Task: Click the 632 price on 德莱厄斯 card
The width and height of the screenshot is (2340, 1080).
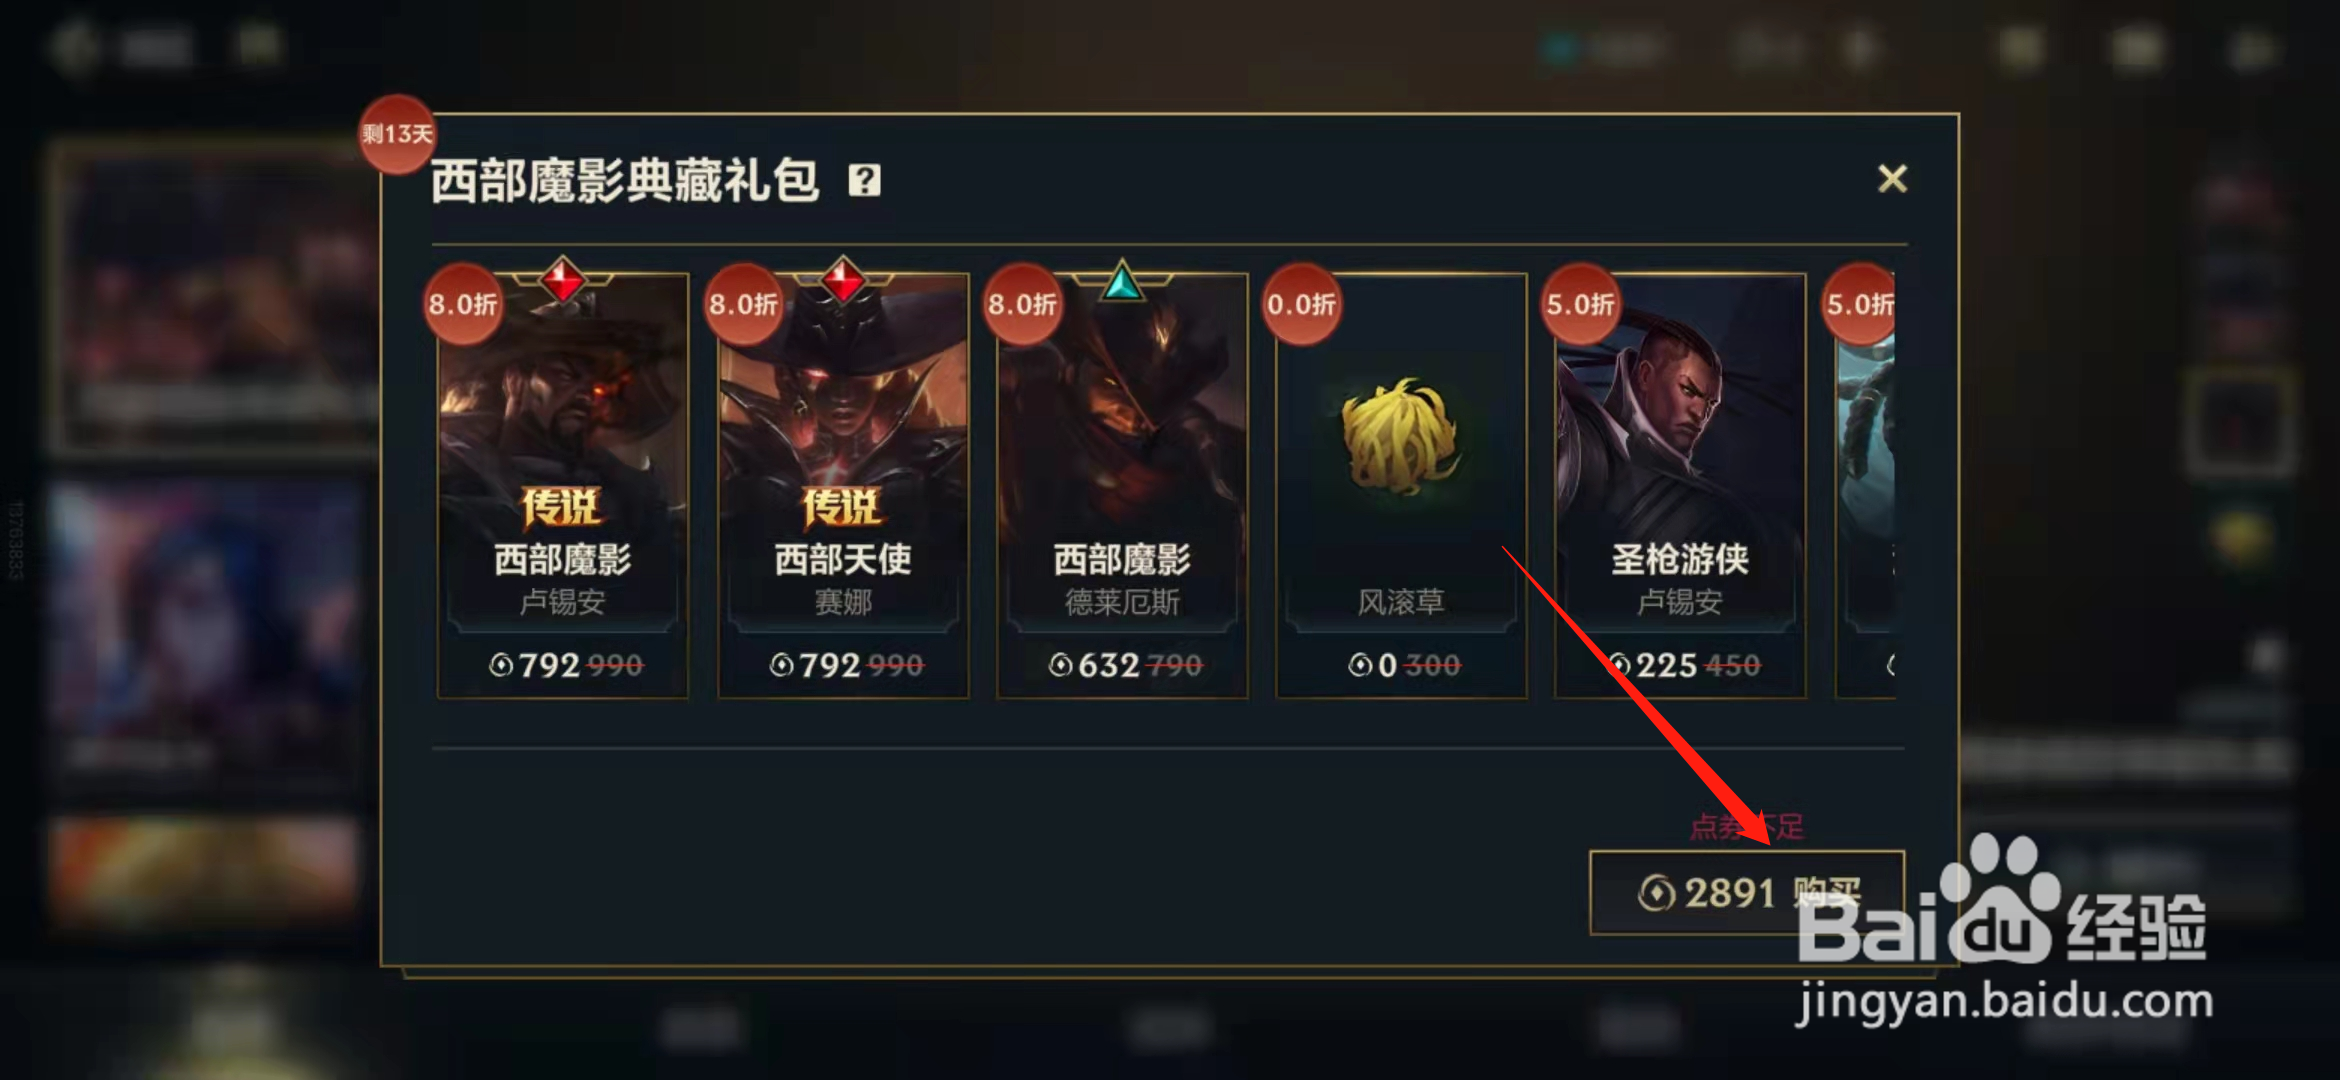Action: (x=1109, y=665)
